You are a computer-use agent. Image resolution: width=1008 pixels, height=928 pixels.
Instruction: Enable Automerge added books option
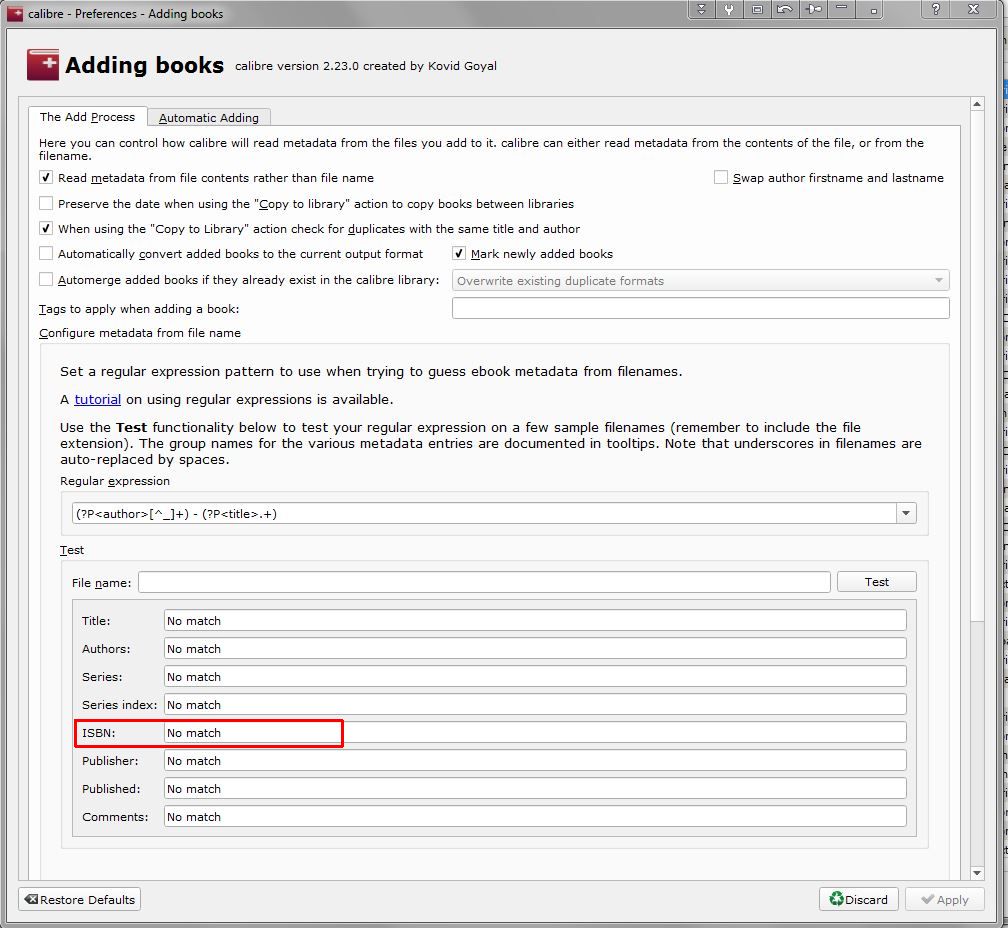point(46,279)
